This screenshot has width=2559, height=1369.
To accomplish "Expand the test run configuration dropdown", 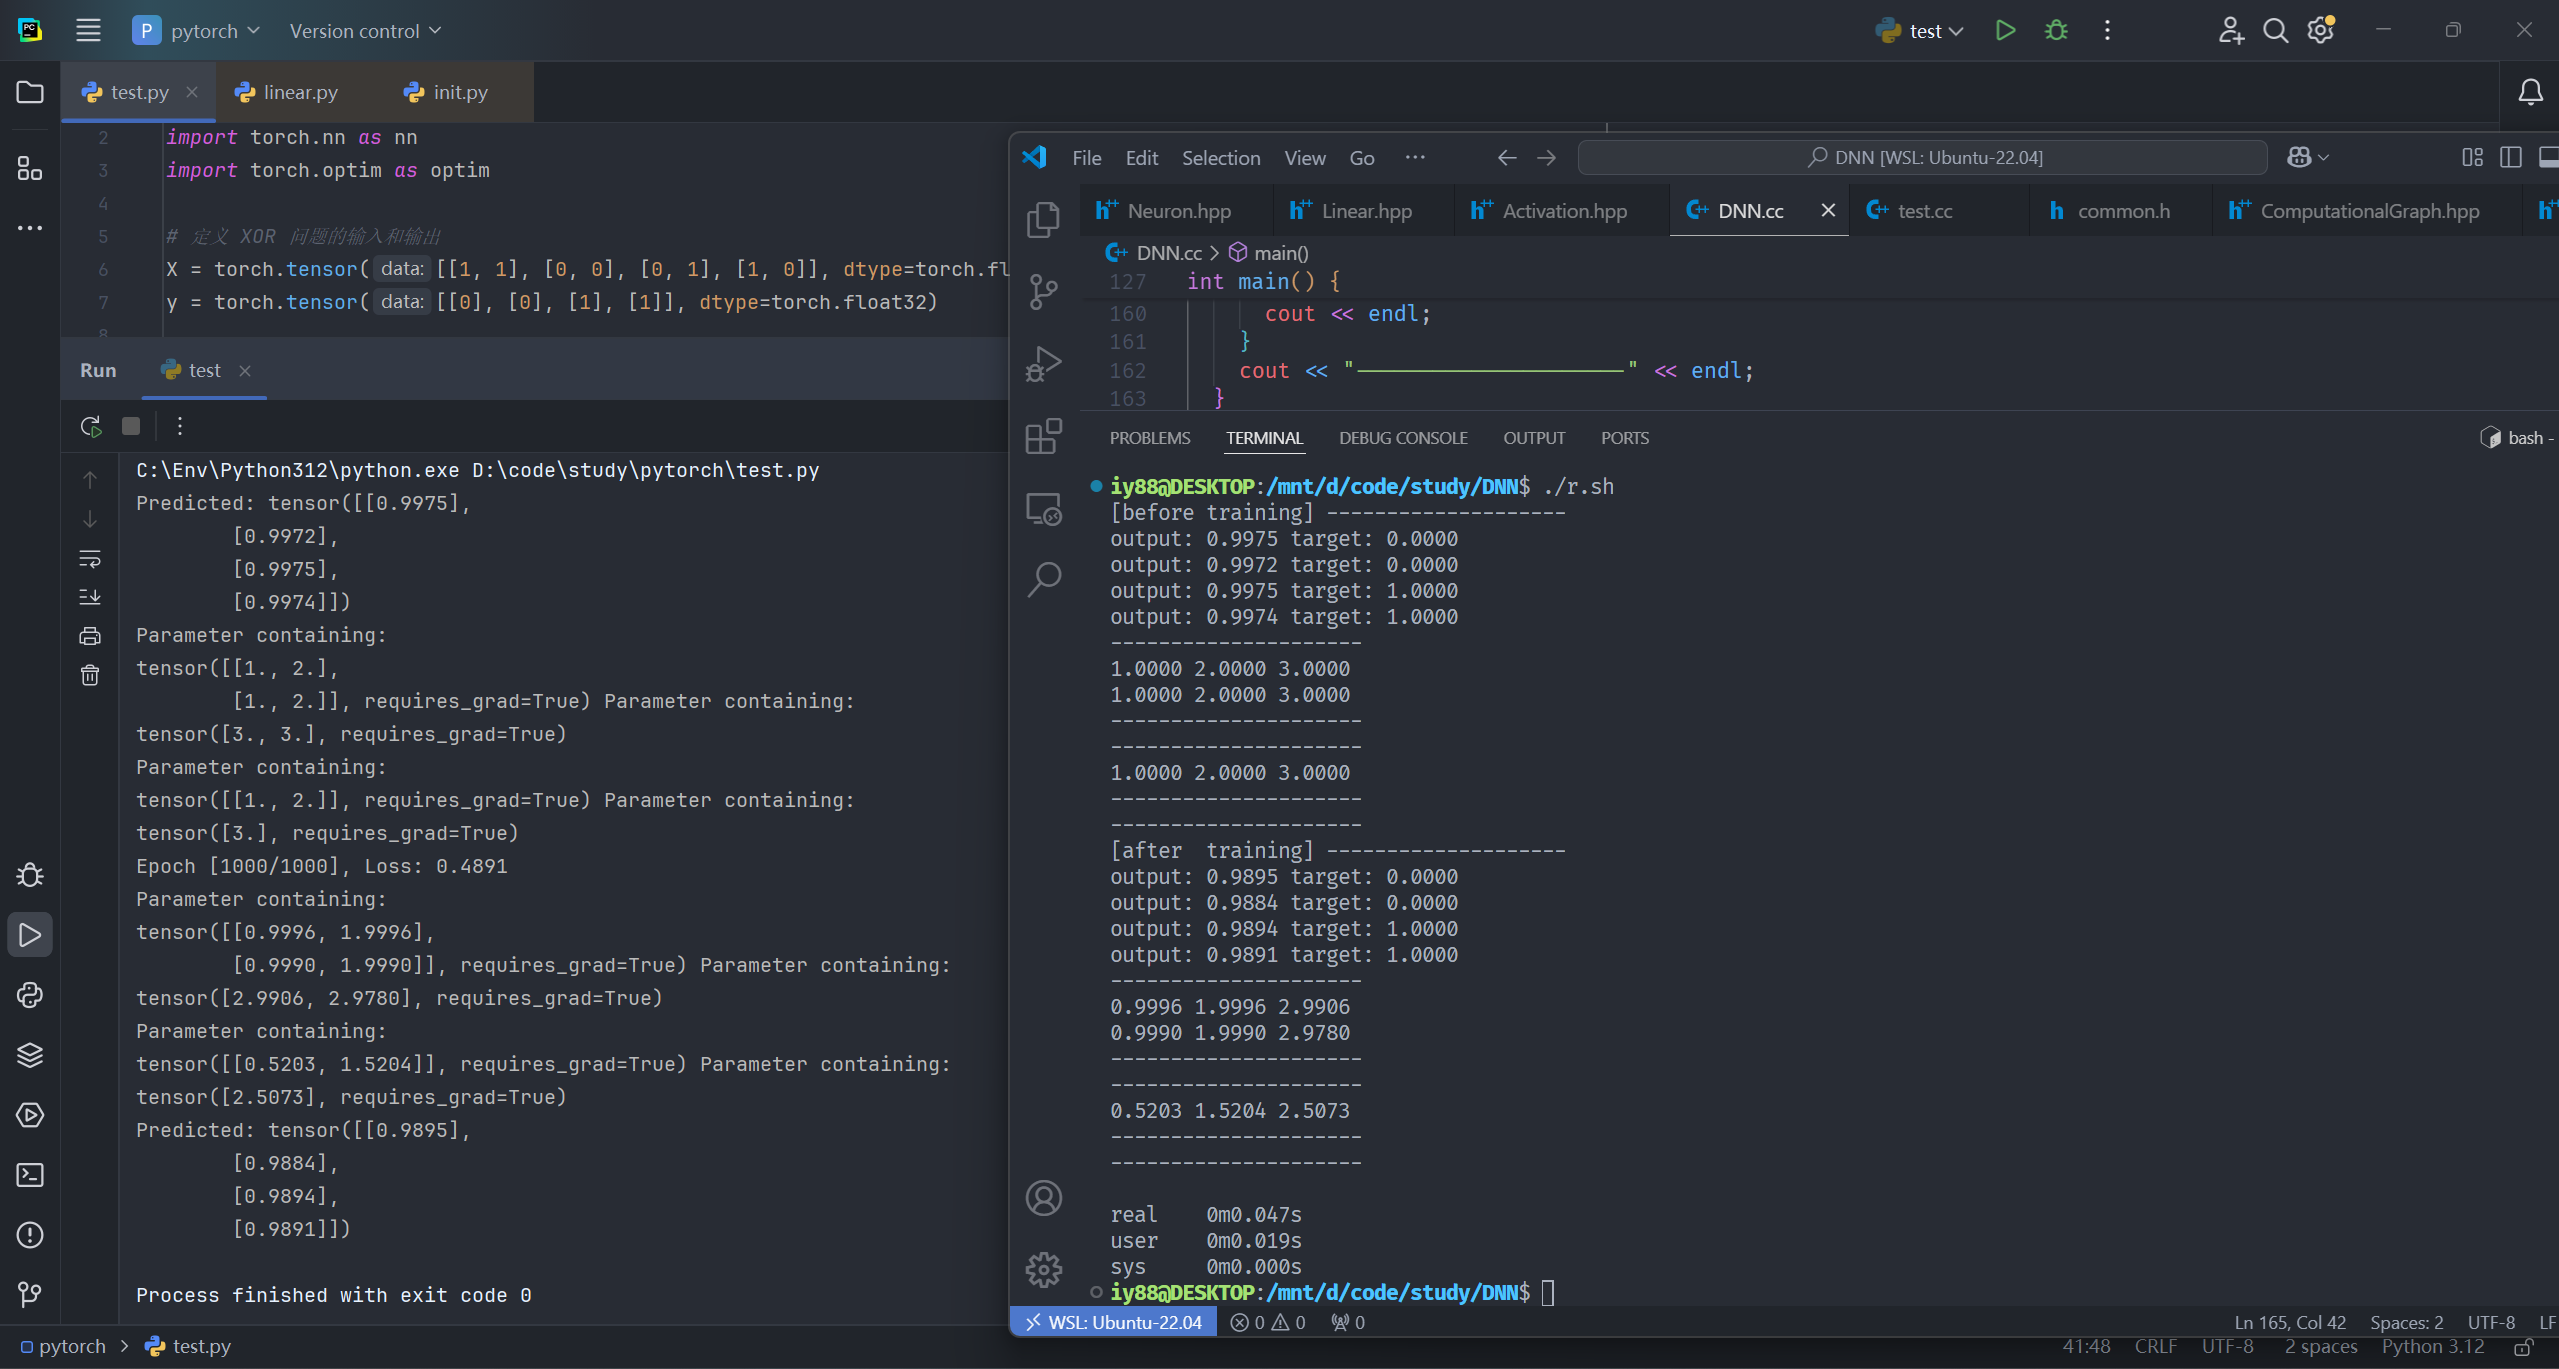I will pyautogui.click(x=1921, y=31).
